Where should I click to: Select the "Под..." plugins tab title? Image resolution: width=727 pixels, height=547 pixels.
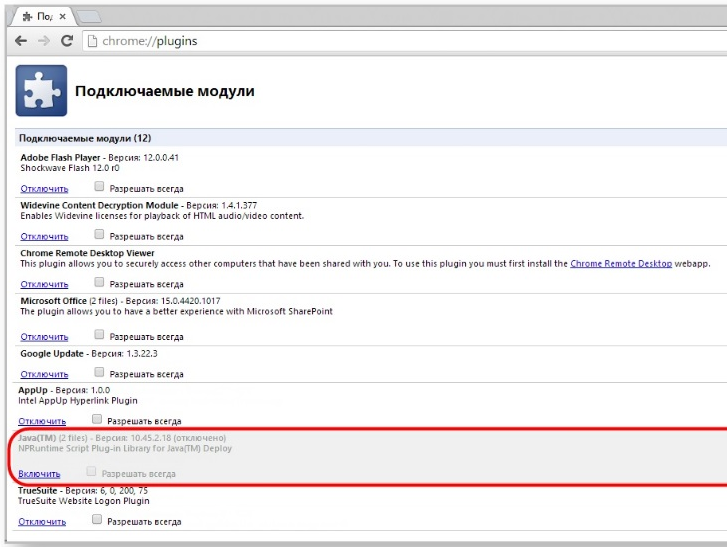click(x=46, y=17)
